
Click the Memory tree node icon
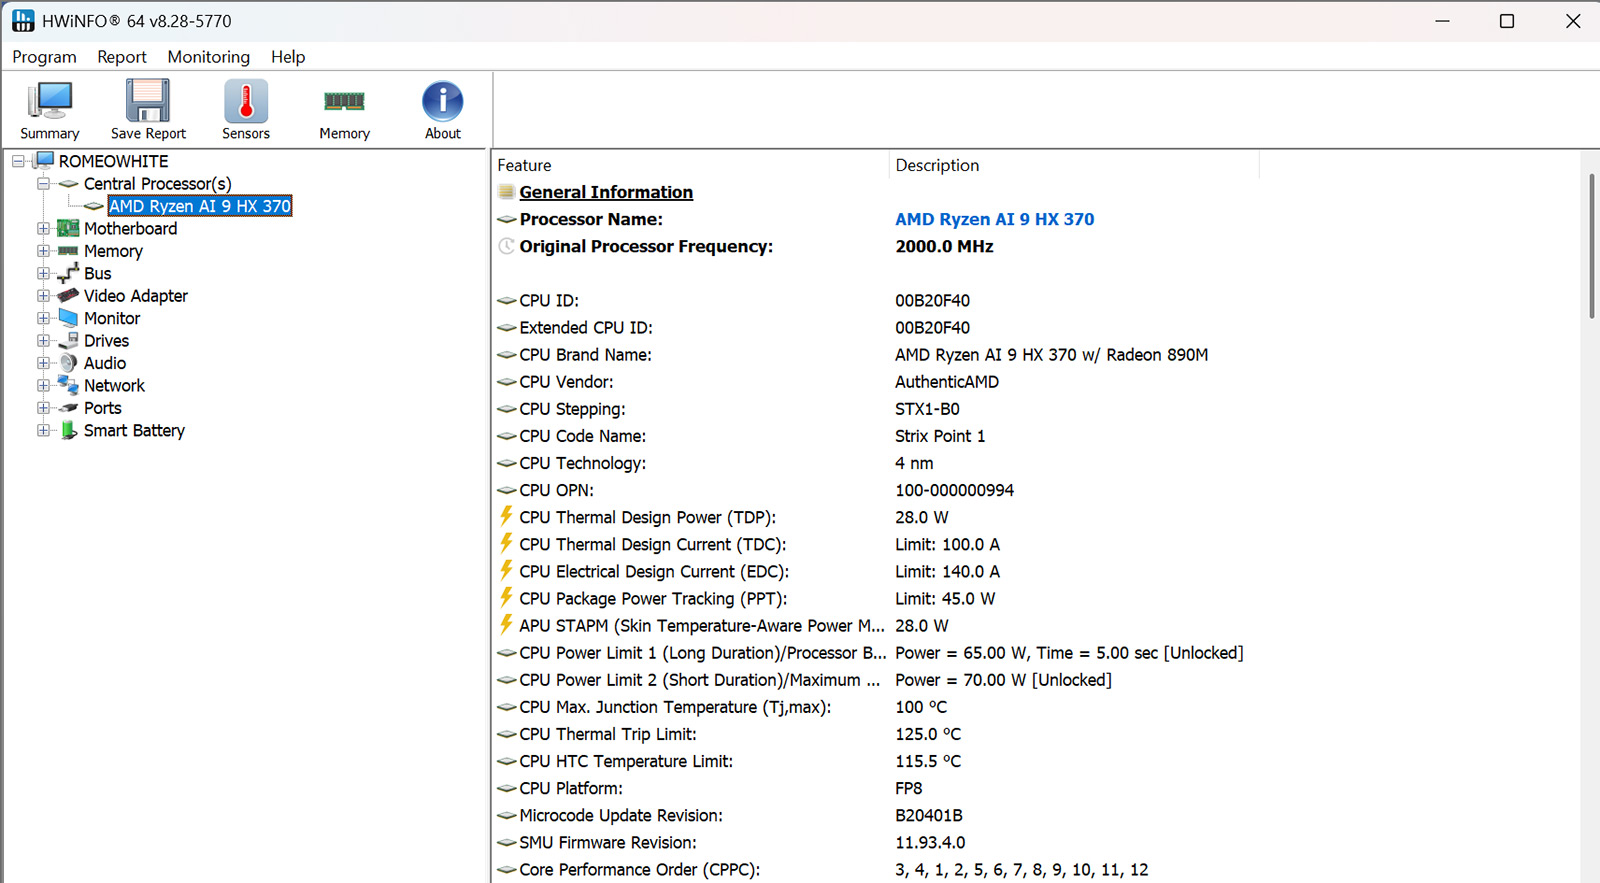click(68, 251)
